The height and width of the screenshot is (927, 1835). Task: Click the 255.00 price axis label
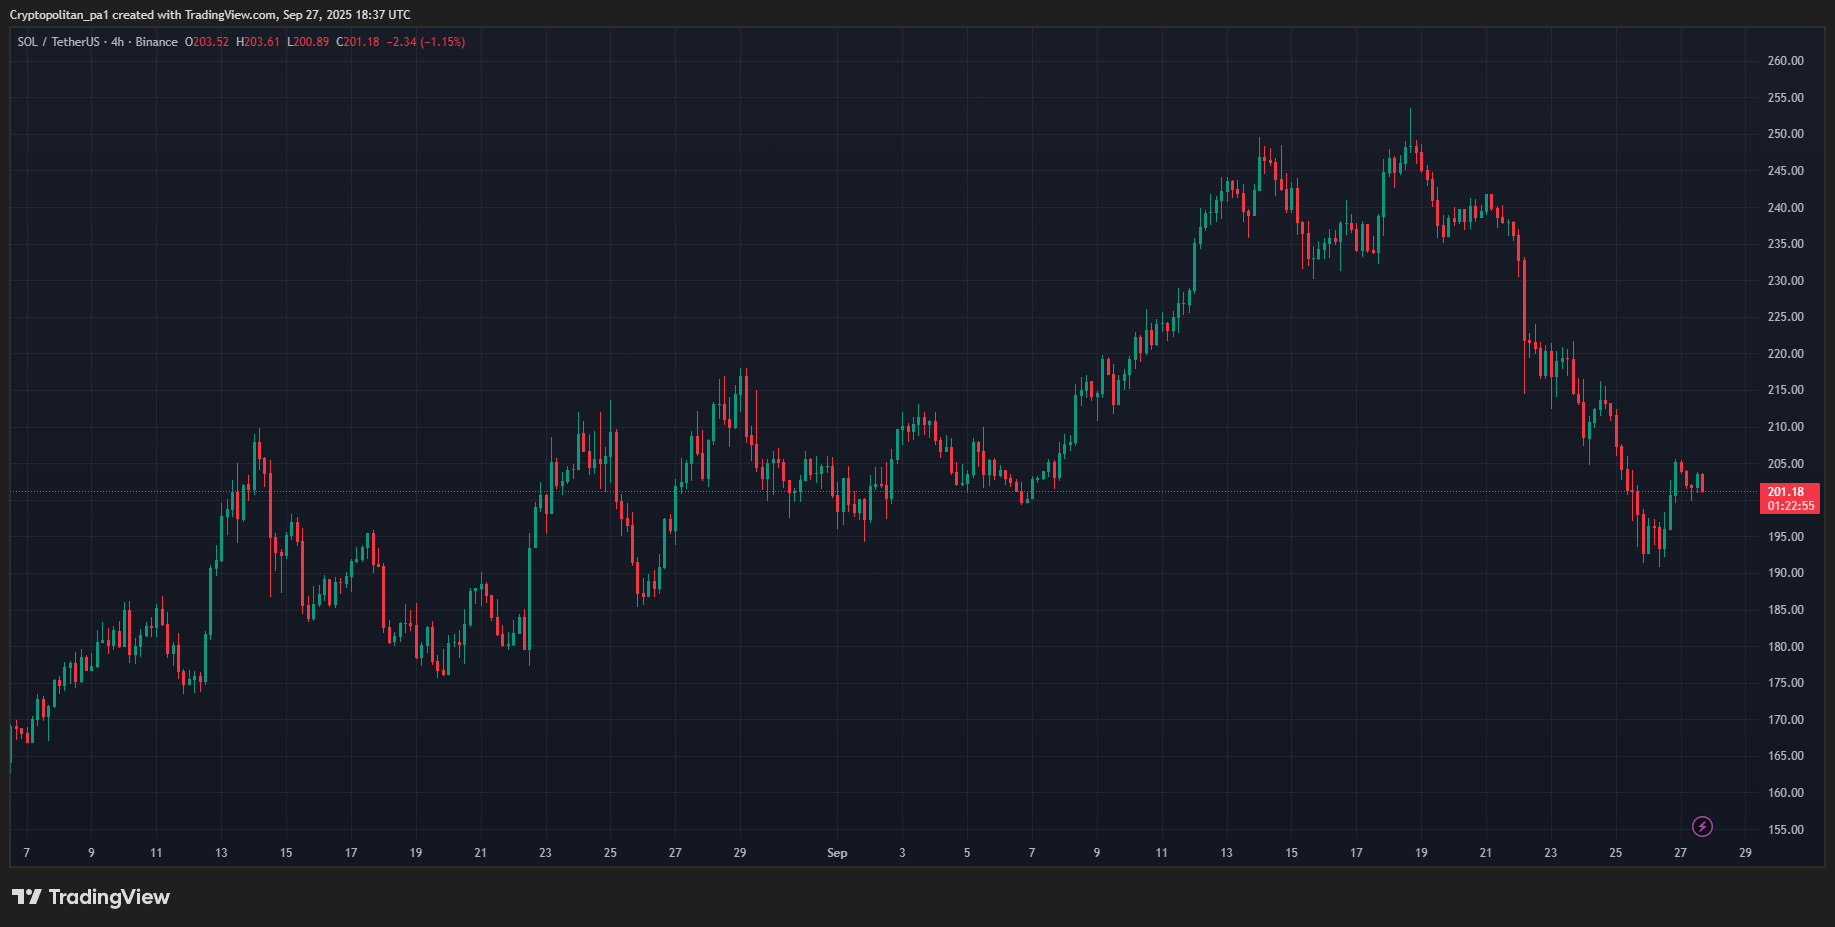tap(1786, 98)
